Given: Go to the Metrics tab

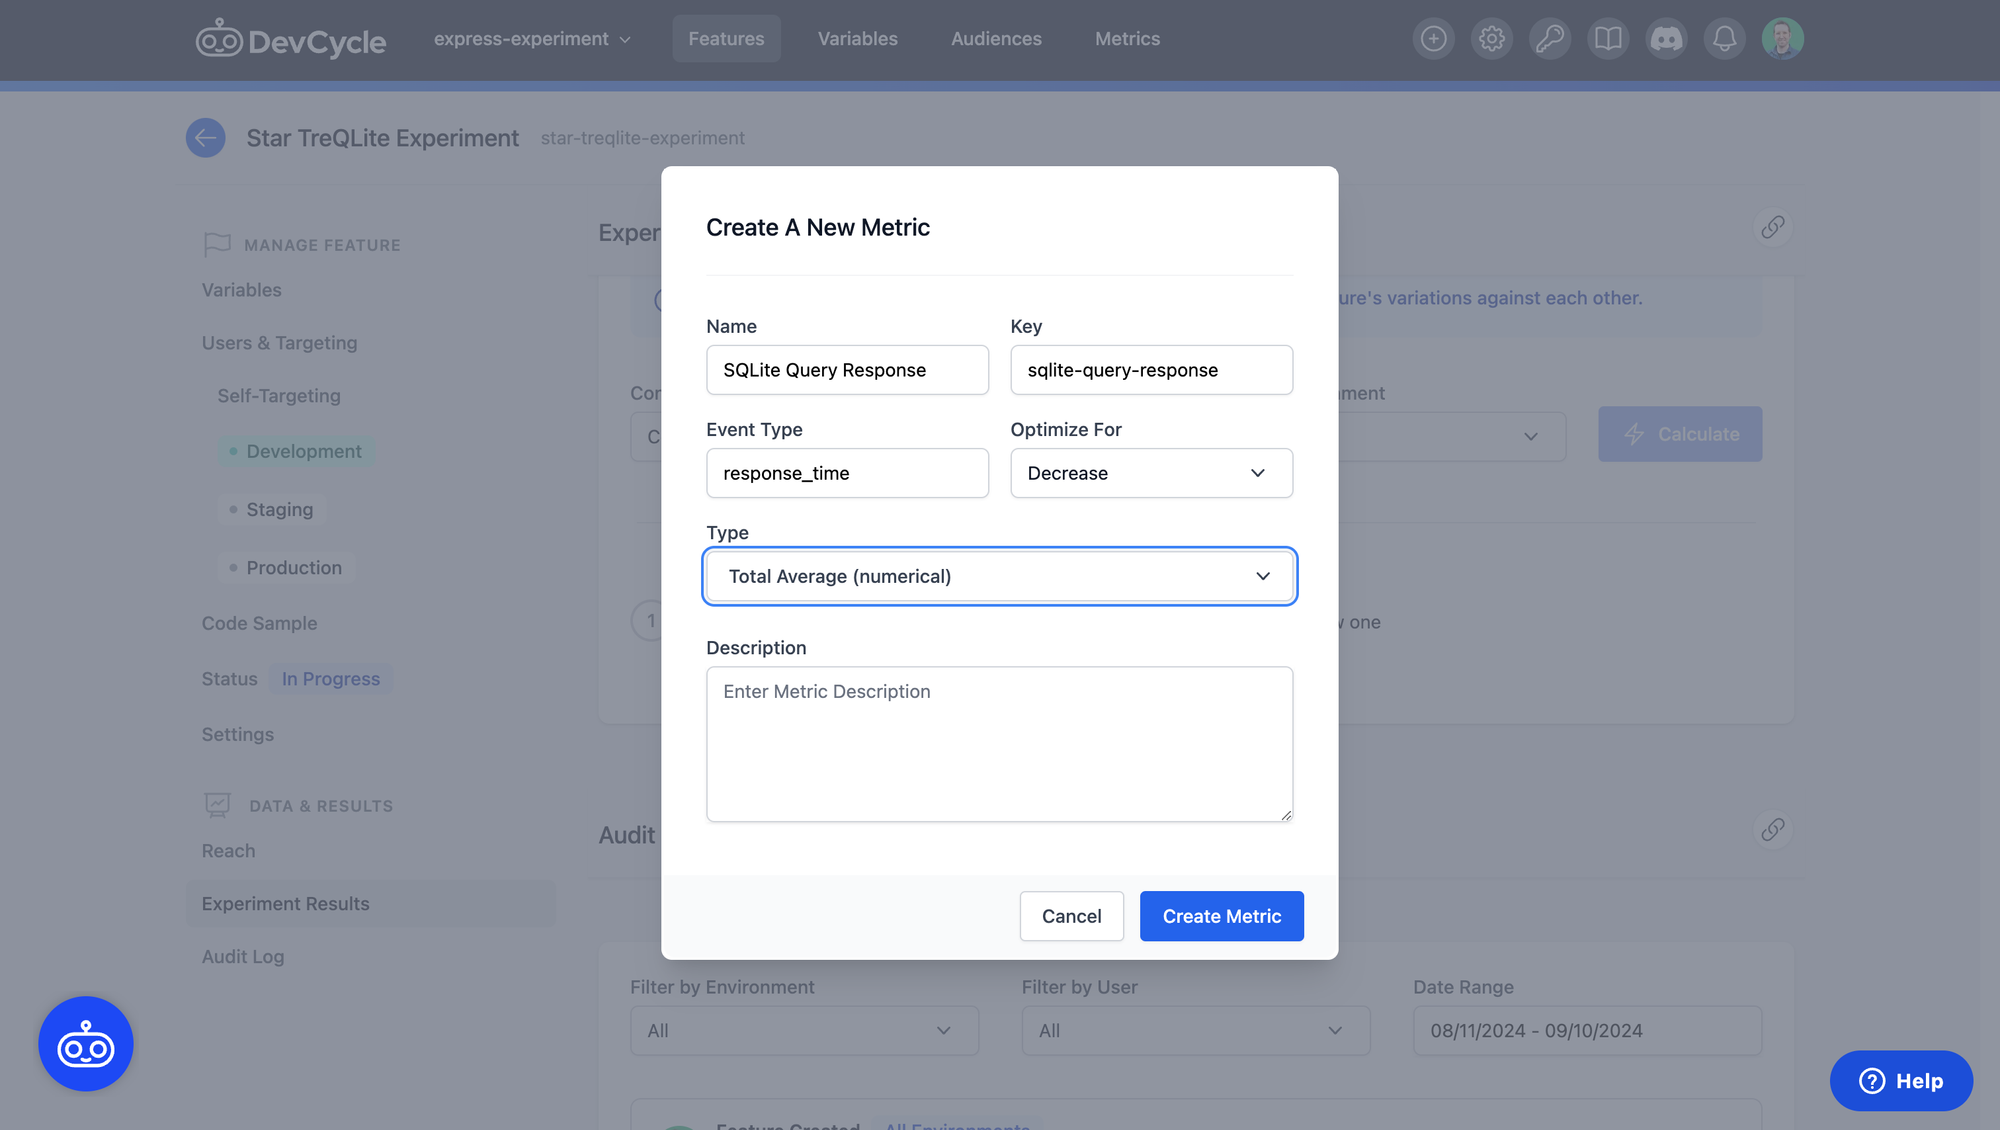Looking at the screenshot, I should (1127, 39).
